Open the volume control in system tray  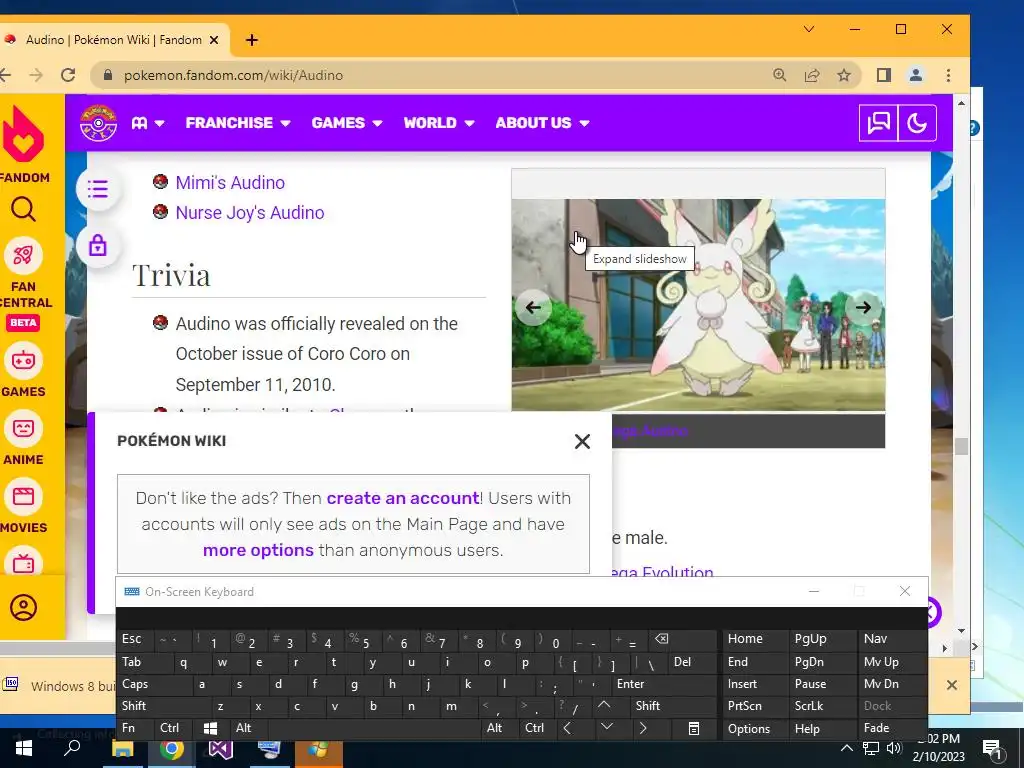click(x=894, y=748)
